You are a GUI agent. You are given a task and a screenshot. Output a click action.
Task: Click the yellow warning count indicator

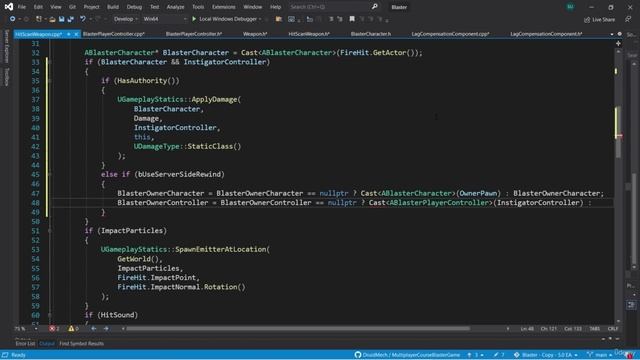click(x=73, y=329)
